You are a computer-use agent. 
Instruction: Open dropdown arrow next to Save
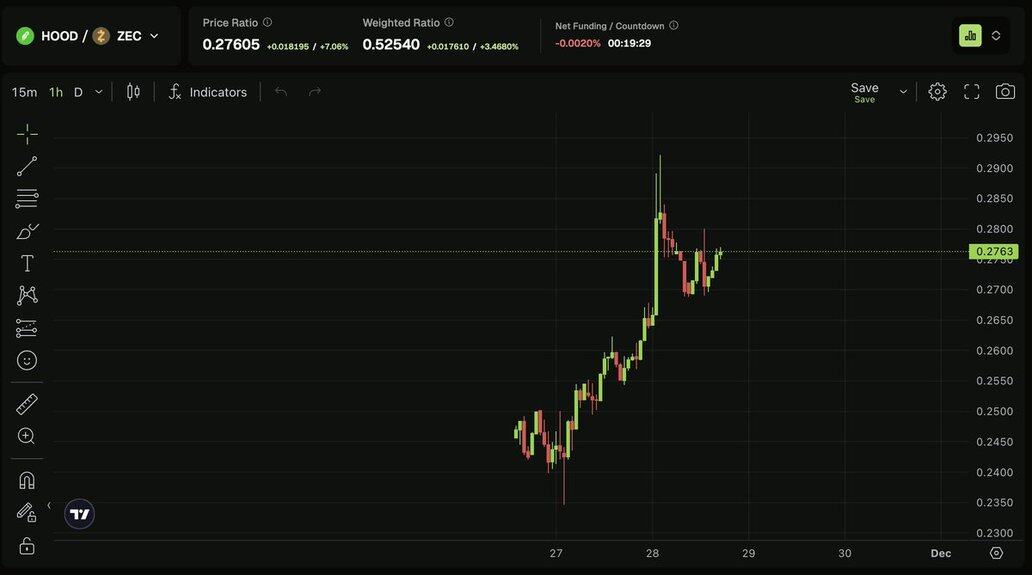(903, 92)
